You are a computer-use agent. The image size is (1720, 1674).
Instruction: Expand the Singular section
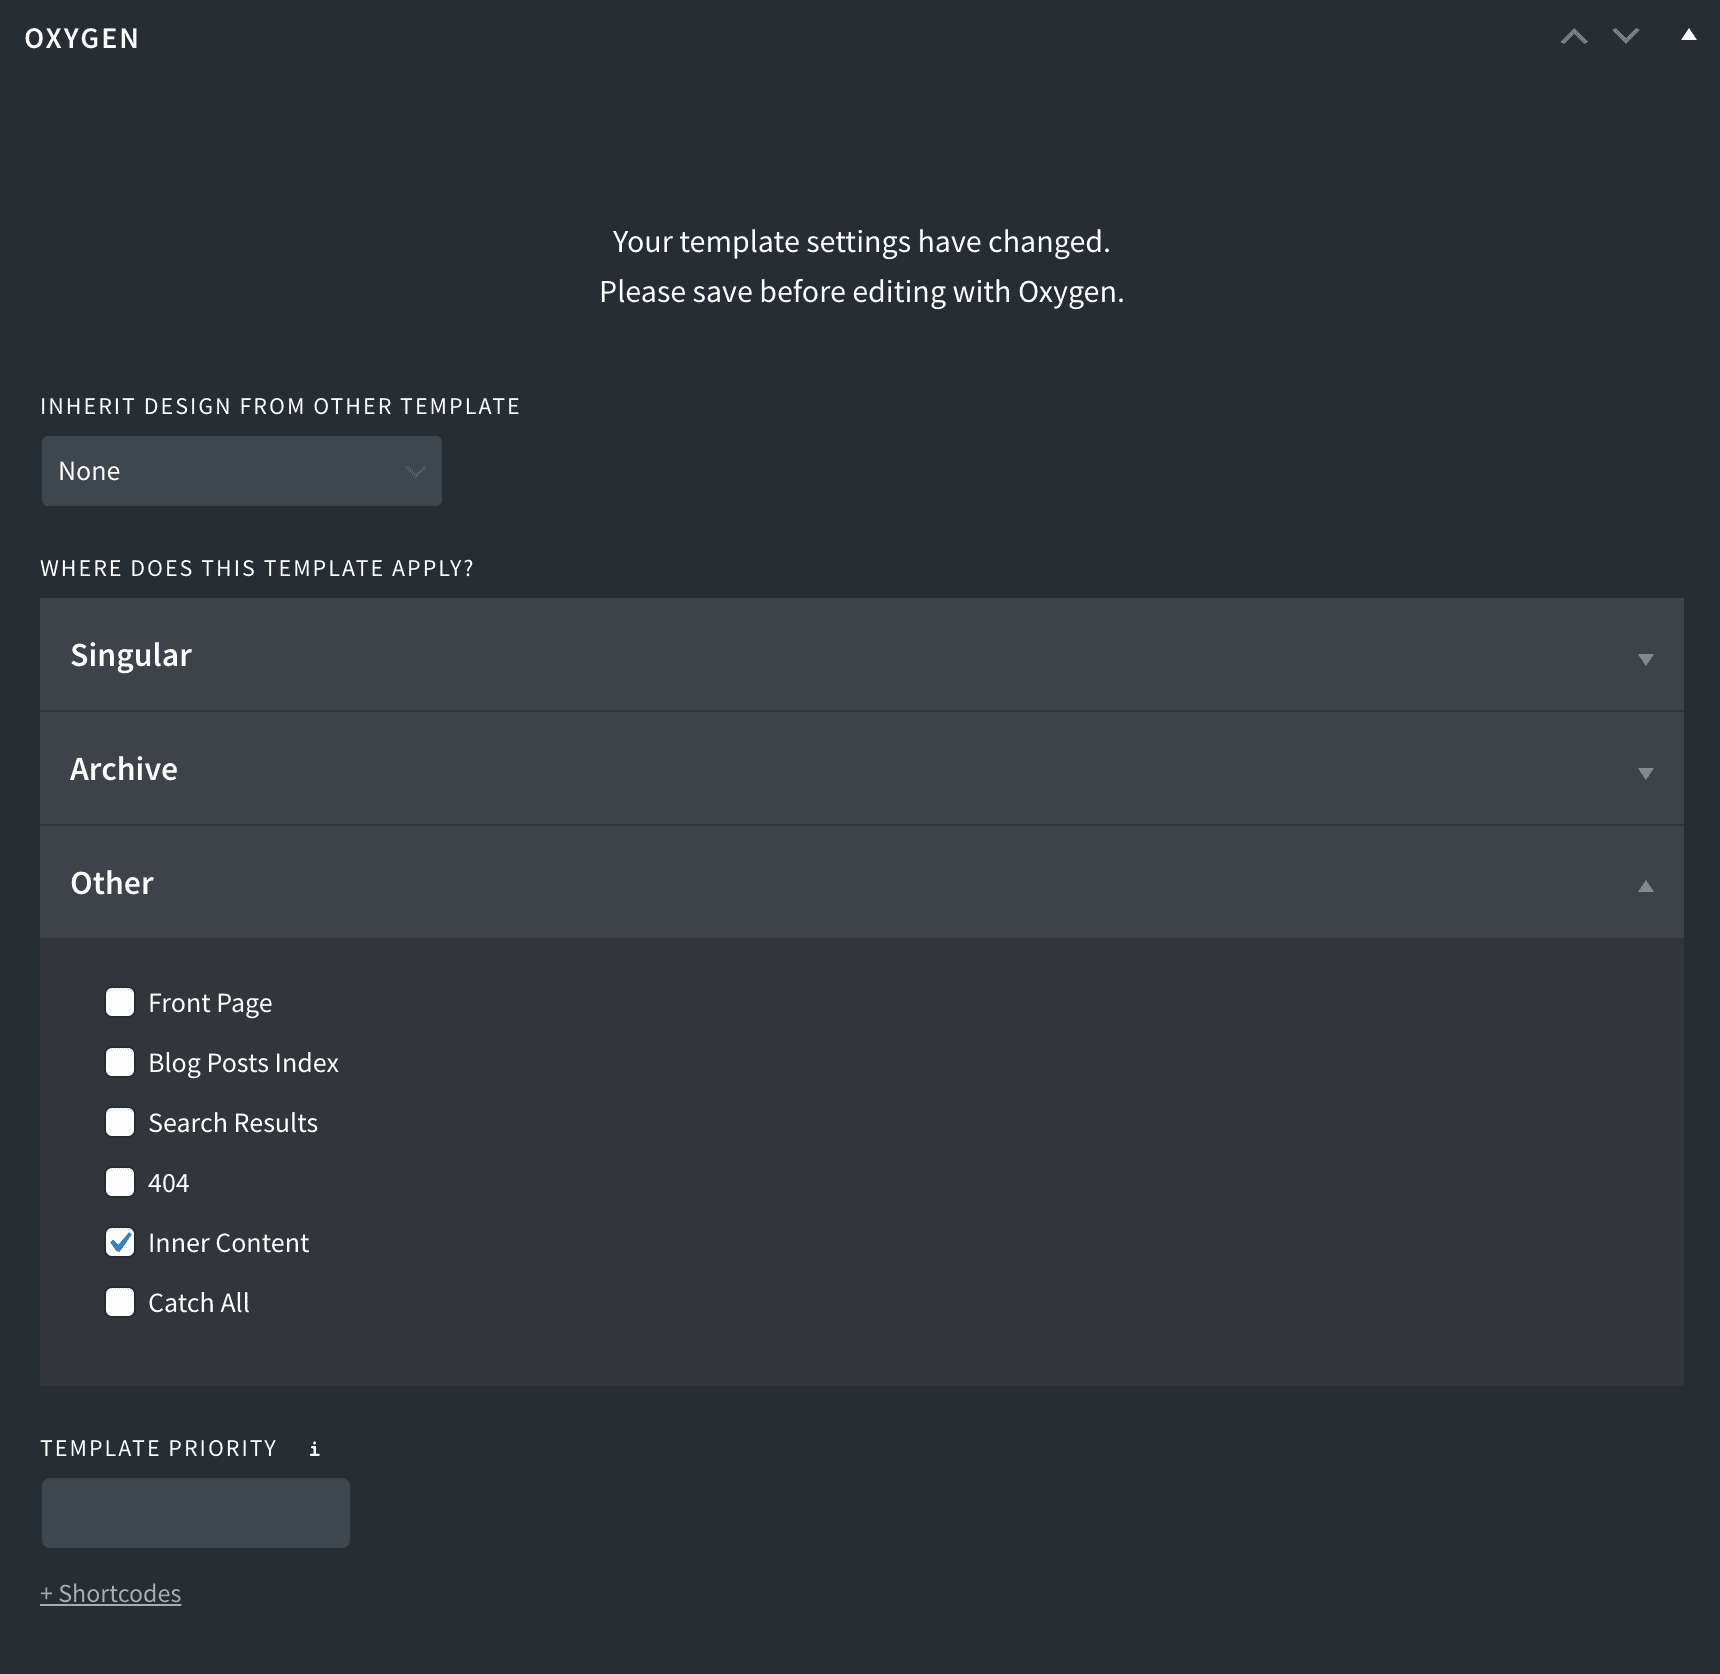point(862,655)
